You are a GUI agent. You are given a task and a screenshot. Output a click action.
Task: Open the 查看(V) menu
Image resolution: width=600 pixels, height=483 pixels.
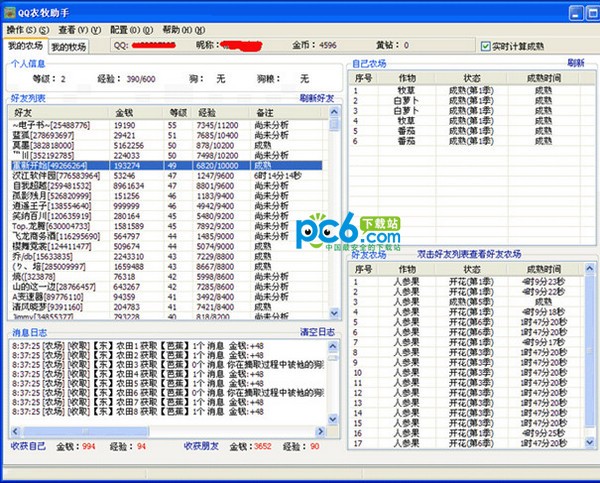click(x=80, y=30)
